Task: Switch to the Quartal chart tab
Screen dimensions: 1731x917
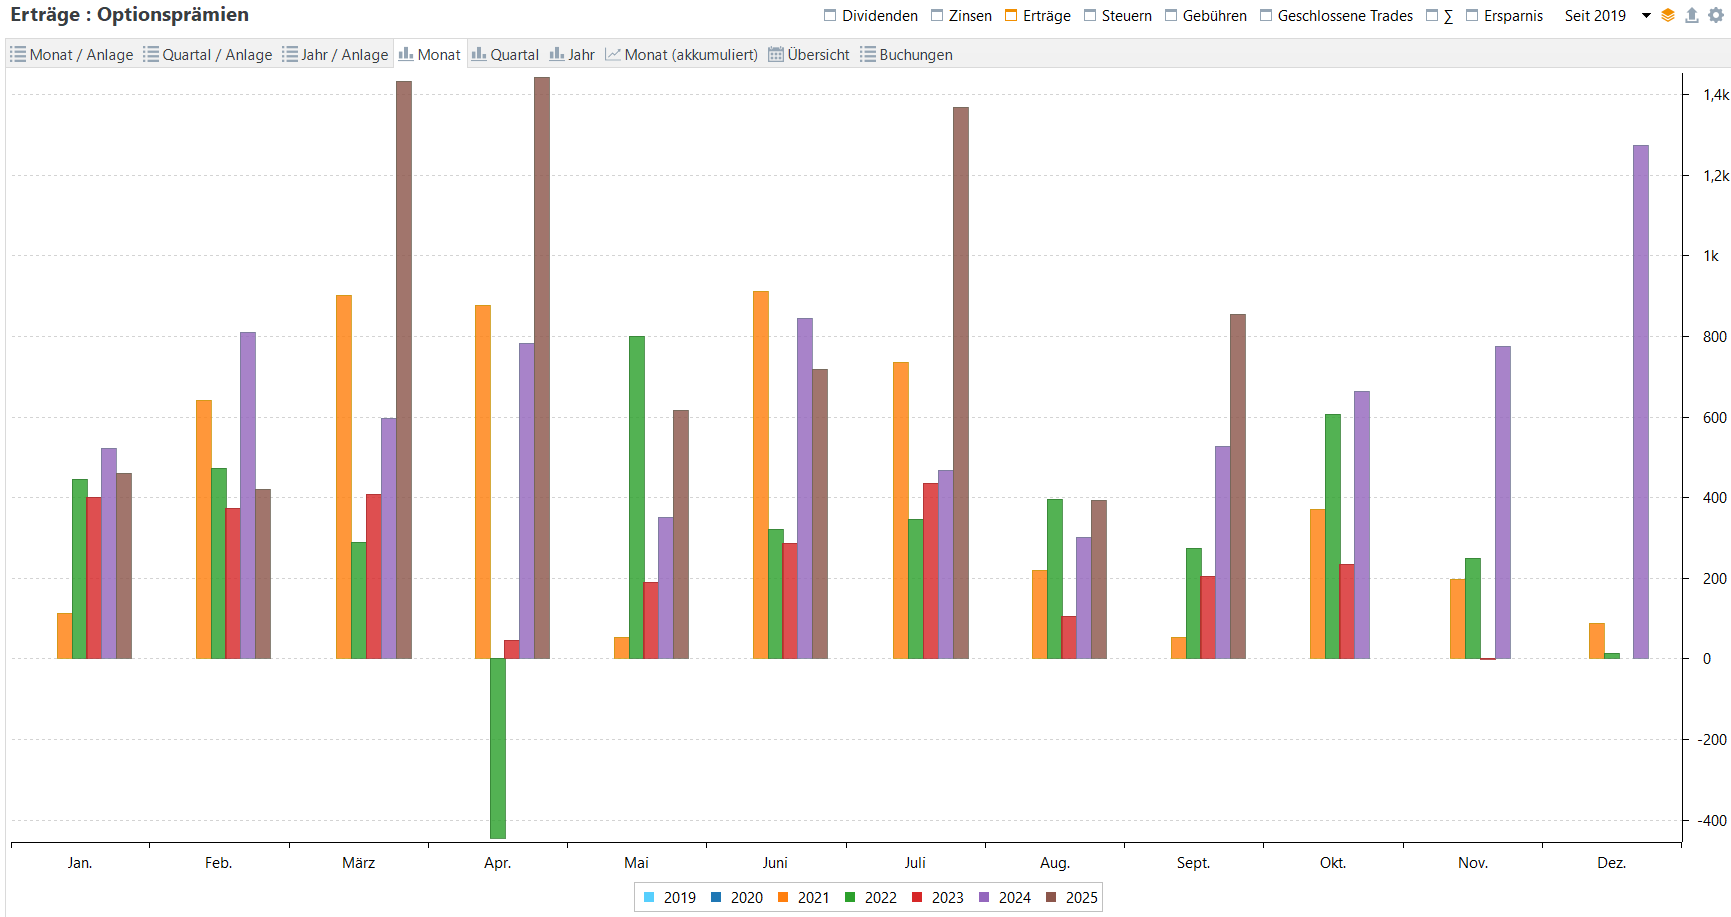Action: 505,55
